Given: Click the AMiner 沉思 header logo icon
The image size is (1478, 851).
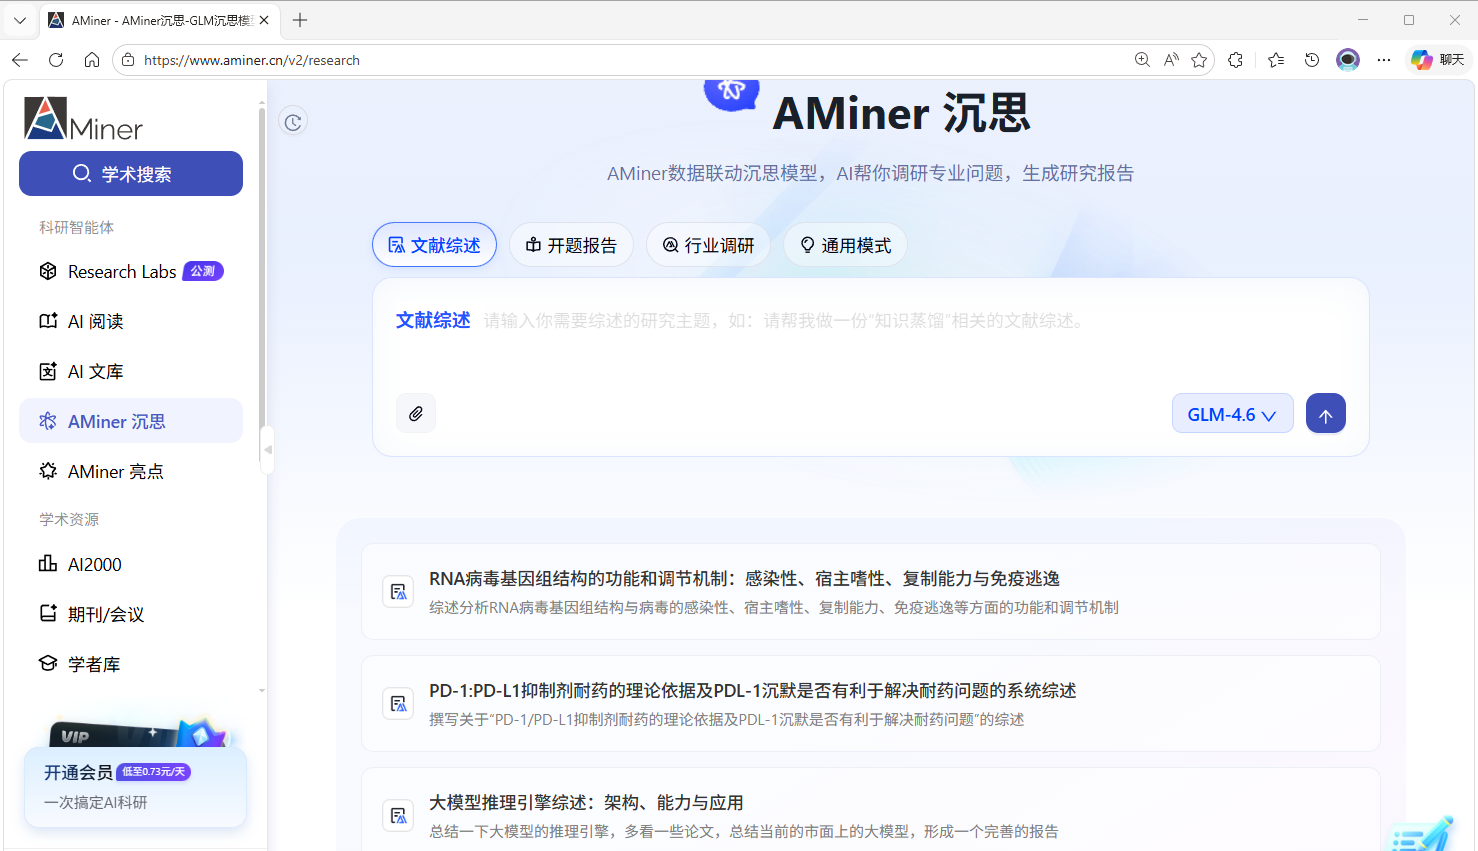Looking at the screenshot, I should 732,93.
